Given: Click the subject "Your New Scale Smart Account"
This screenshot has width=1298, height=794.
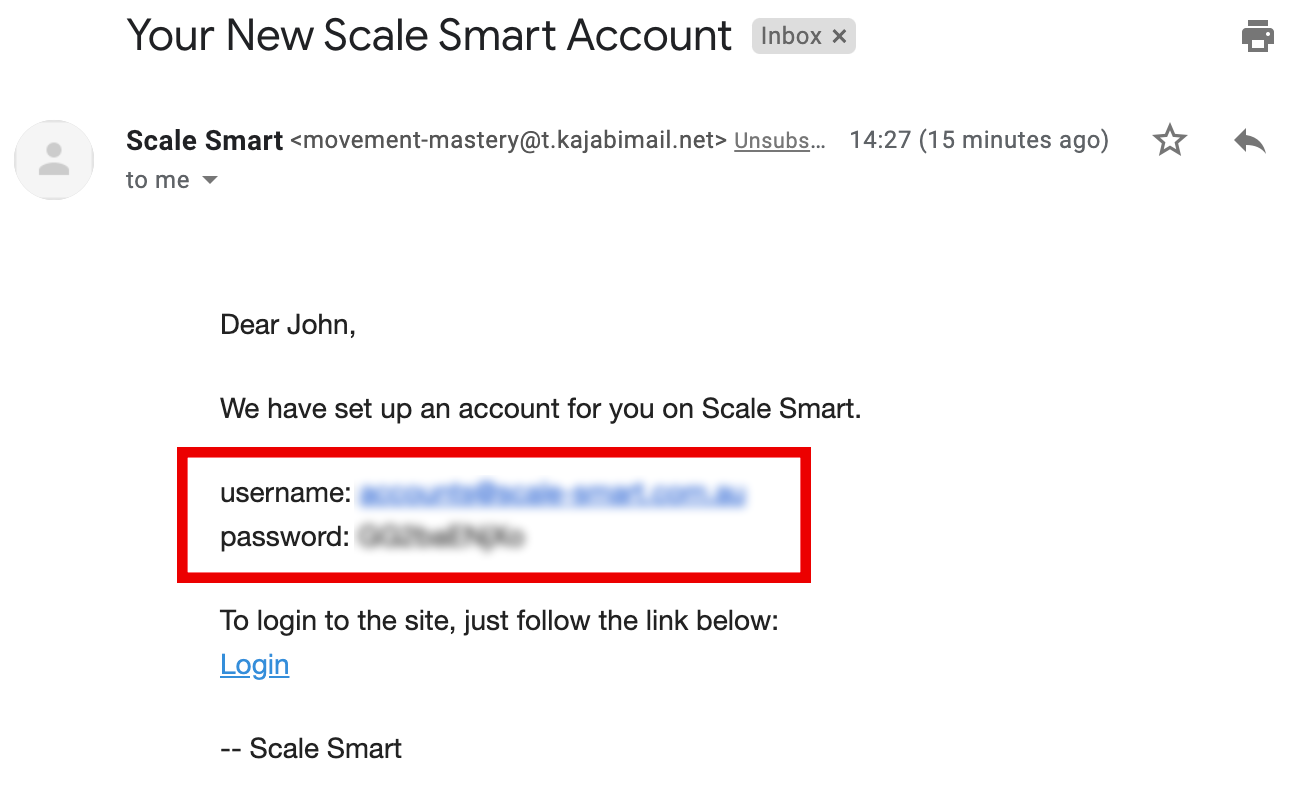Looking at the screenshot, I should click(x=429, y=36).
